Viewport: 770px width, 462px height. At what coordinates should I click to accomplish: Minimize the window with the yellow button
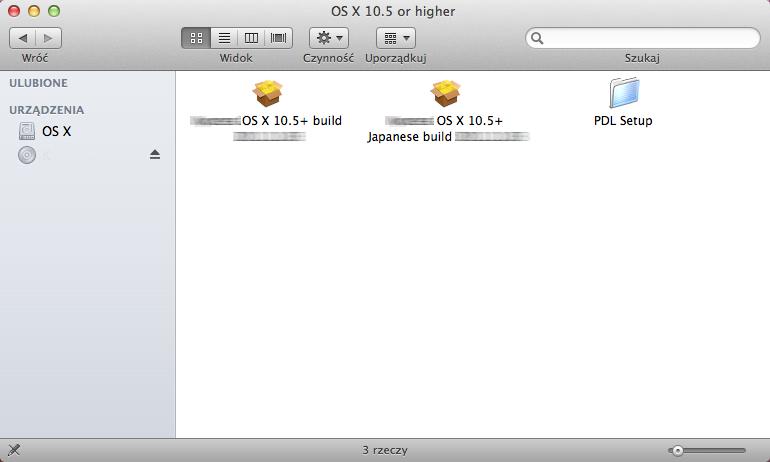click(34, 11)
